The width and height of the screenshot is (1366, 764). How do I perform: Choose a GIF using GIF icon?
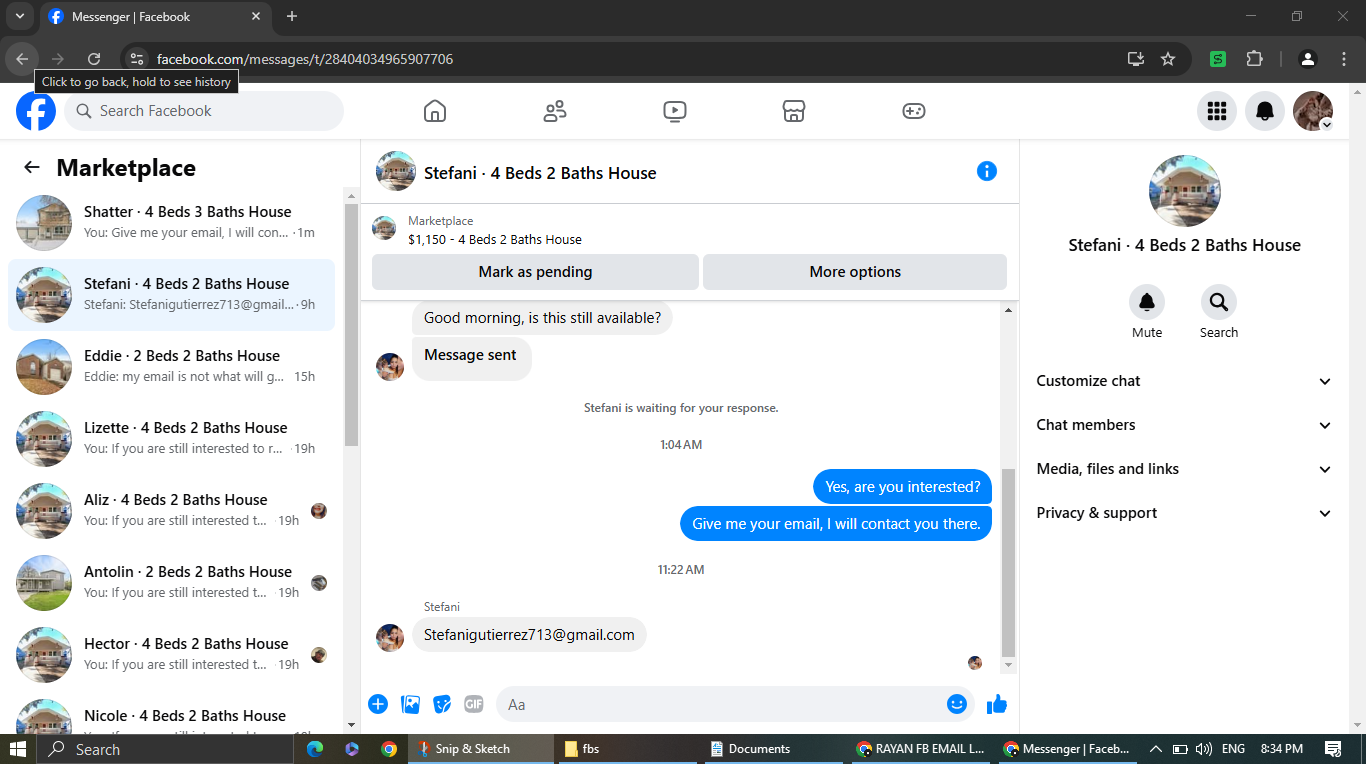click(474, 704)
